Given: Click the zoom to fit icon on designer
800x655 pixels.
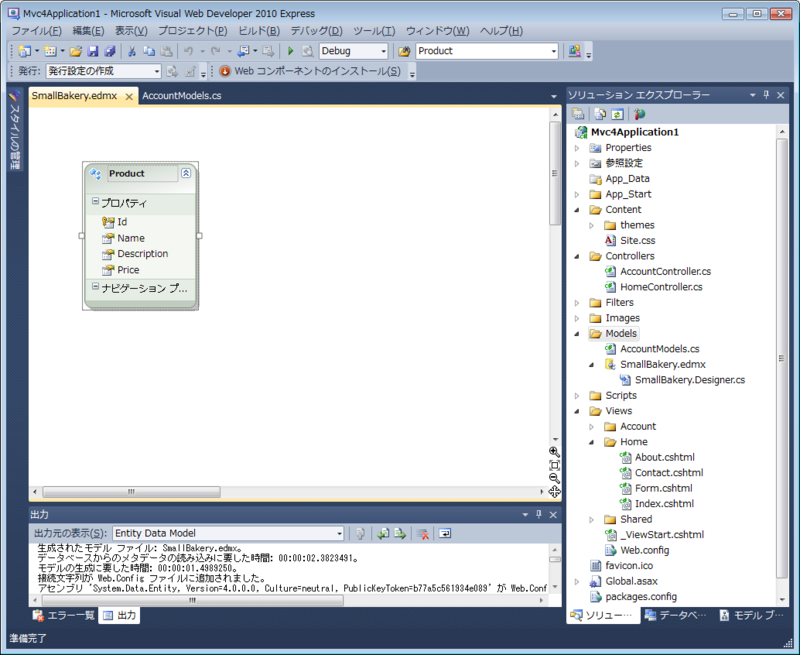Looking at the screenshot, I should pos(554,465).
